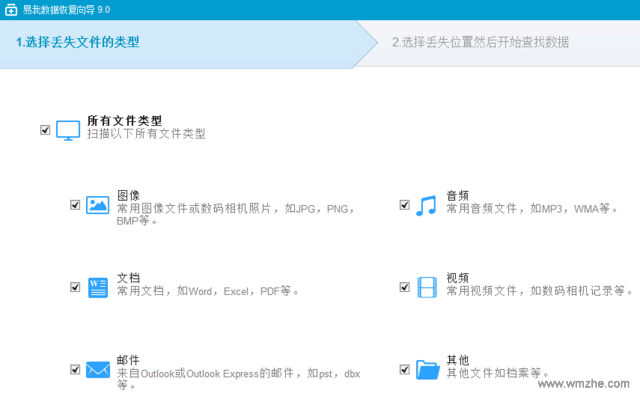Click the film strip icon for 视频
The height and width of the screenshot is (402, 640).
[x=427, y=287]
